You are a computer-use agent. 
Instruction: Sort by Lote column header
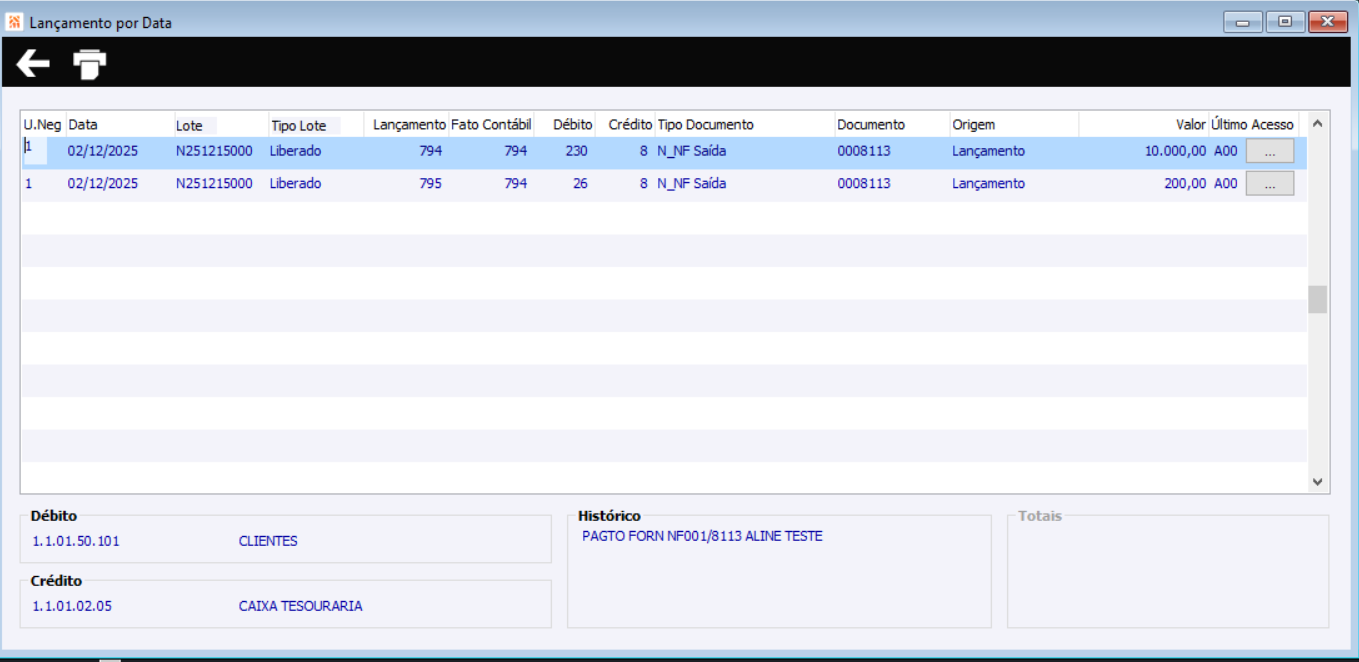(189, 126)
